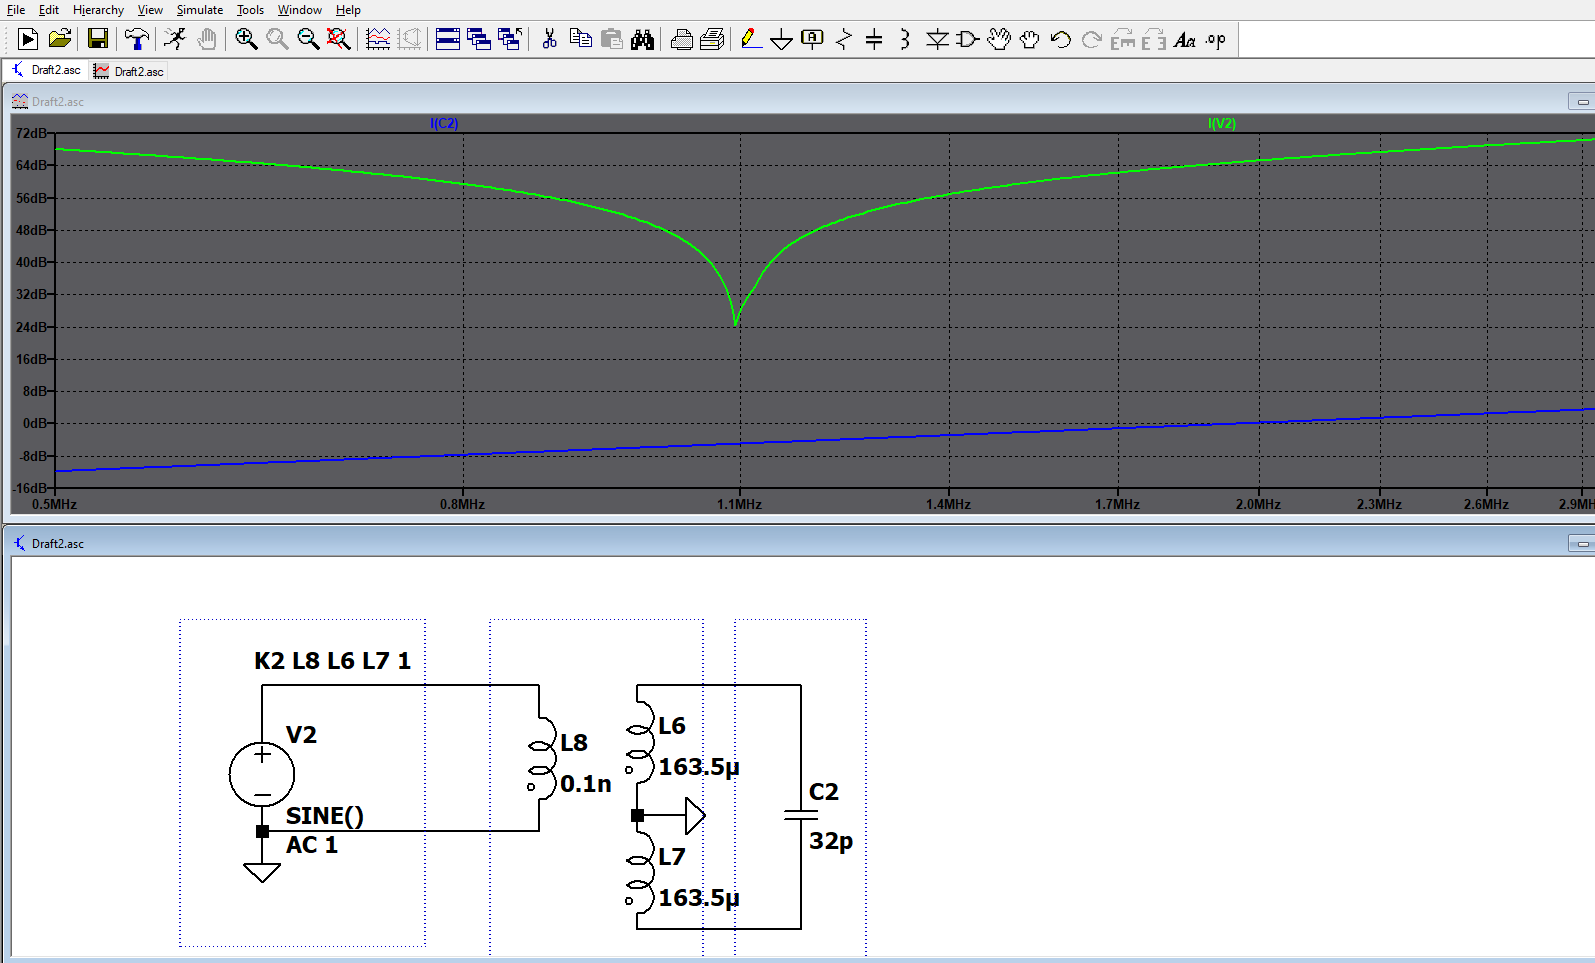Image resolution: width=1595 pixels, height=963 pixels.
Task: Minimize the schematic pane
Action: coord(1582,543)
